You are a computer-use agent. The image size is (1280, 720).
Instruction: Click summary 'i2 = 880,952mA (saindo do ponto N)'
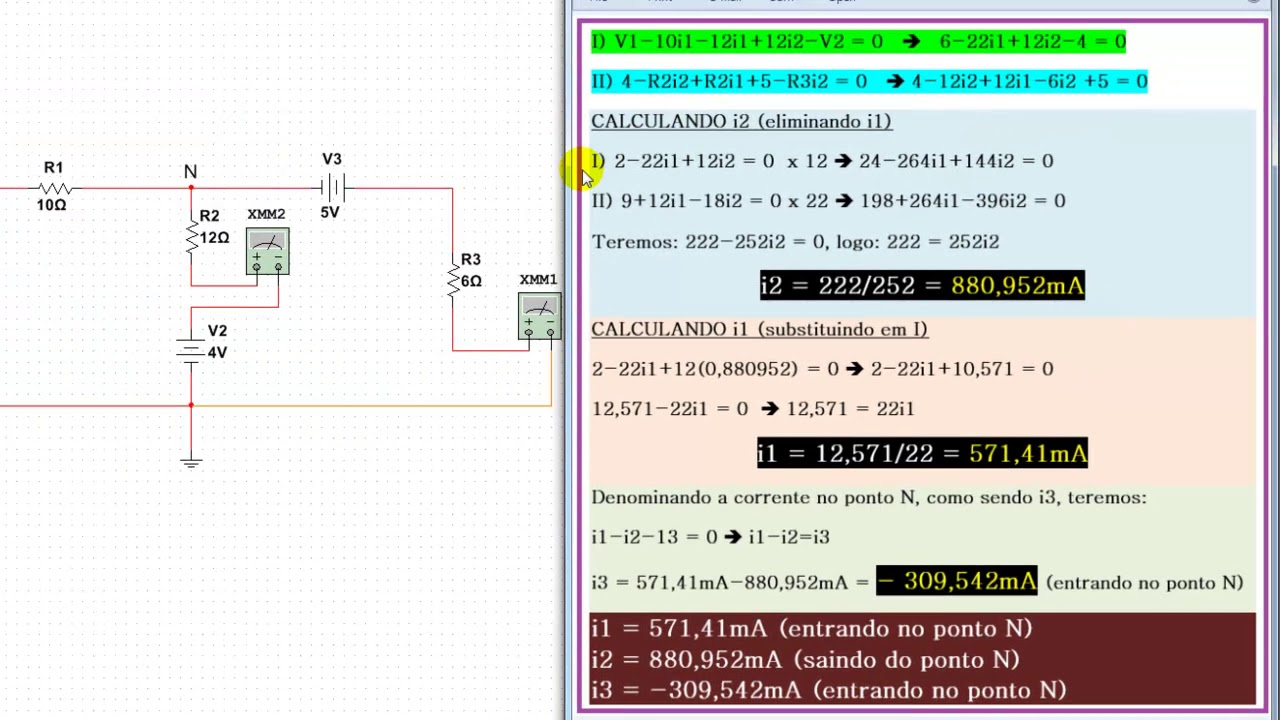pyautogui.click(x=805, y=660)
